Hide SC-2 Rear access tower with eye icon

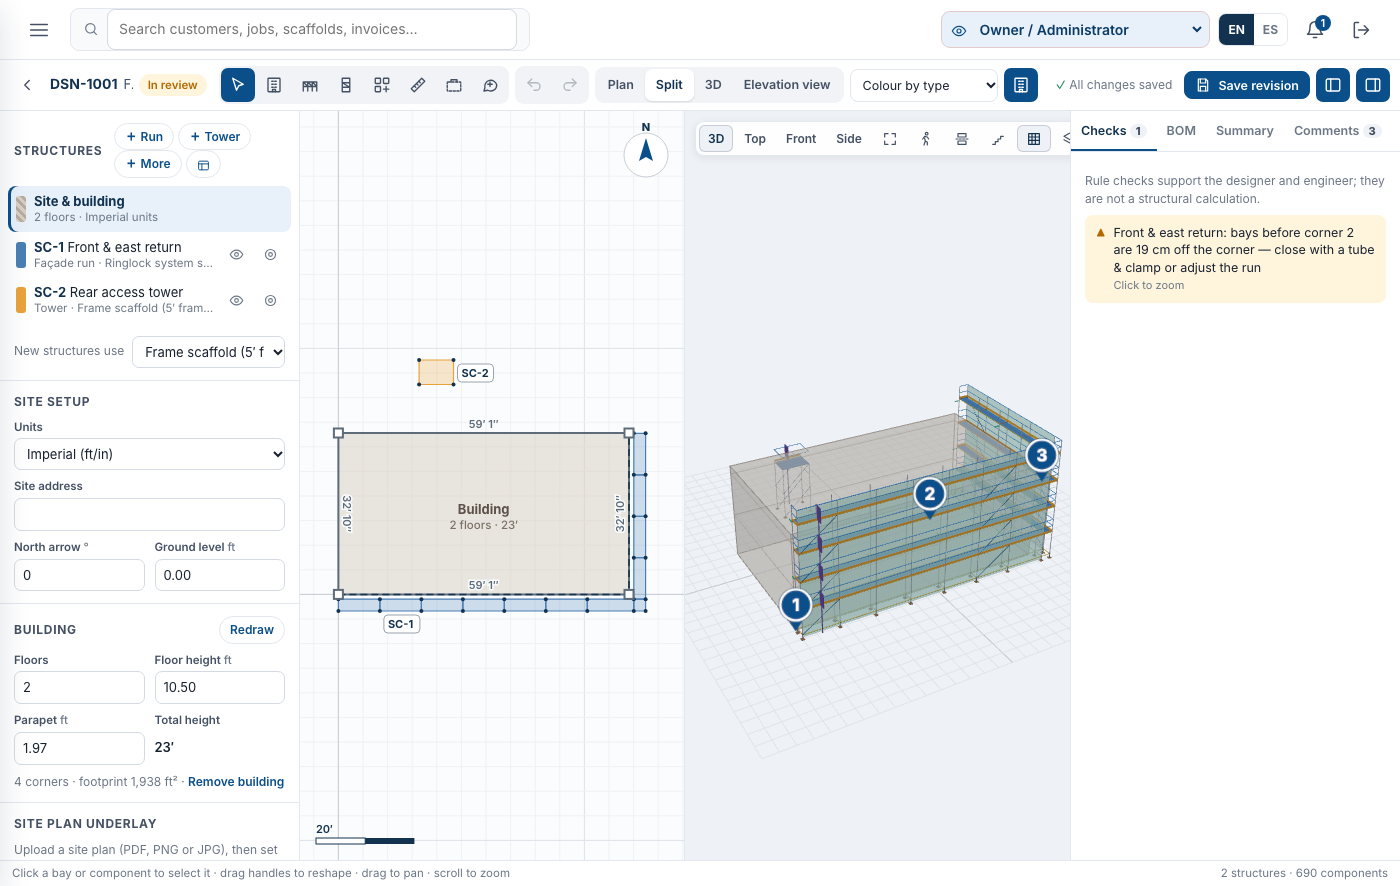coord(237,301)
